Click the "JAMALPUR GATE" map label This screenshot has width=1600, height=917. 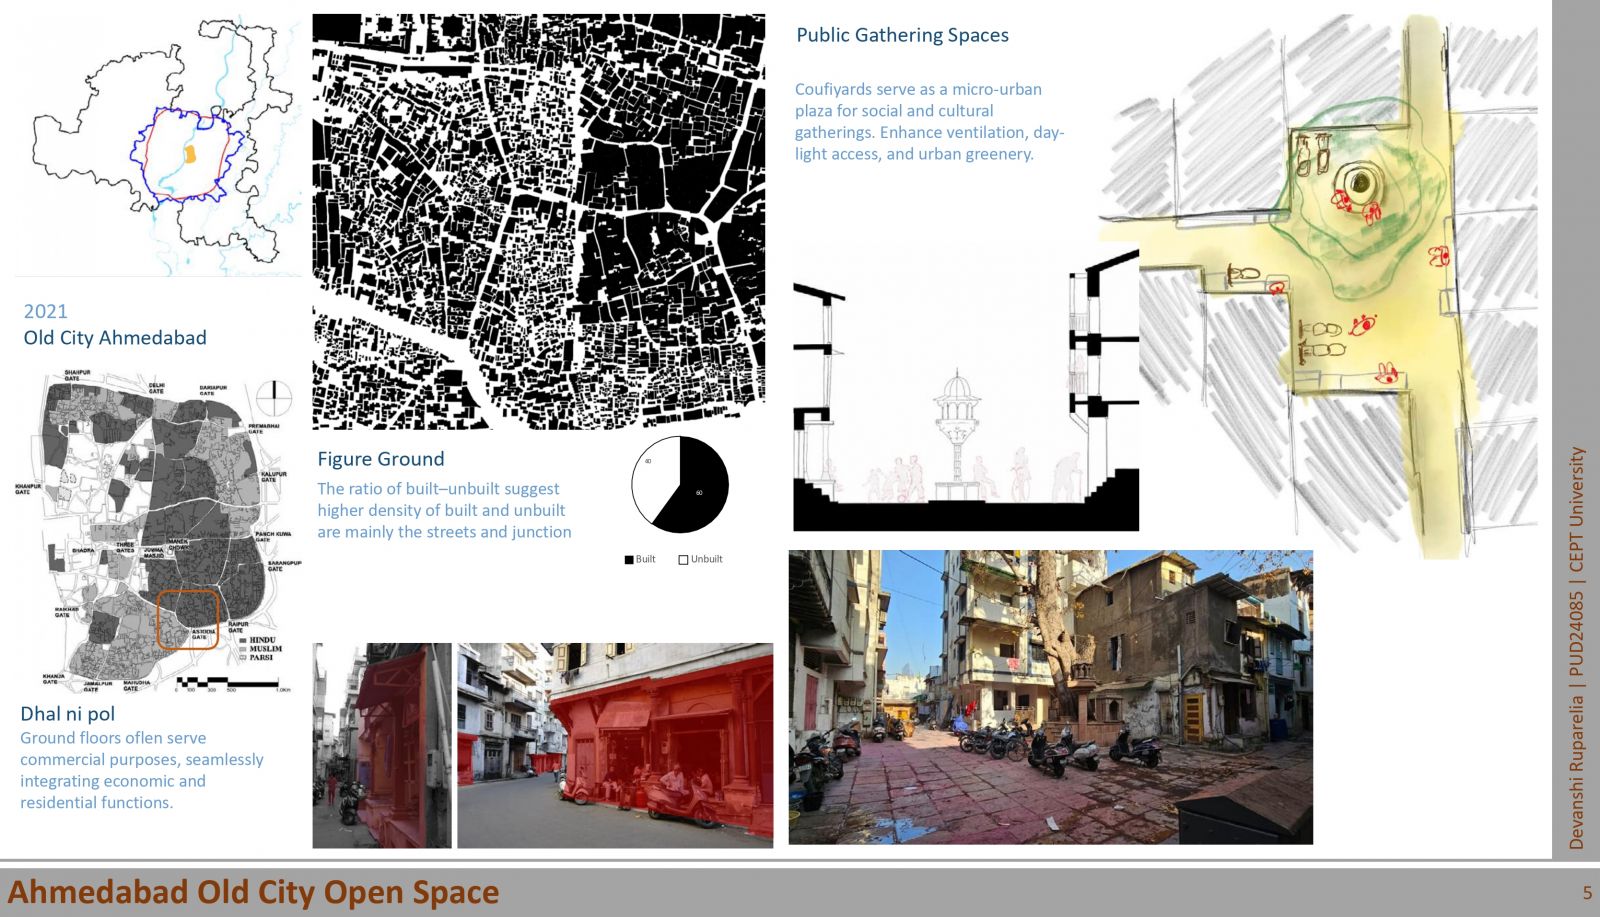(x=98, y=686)
